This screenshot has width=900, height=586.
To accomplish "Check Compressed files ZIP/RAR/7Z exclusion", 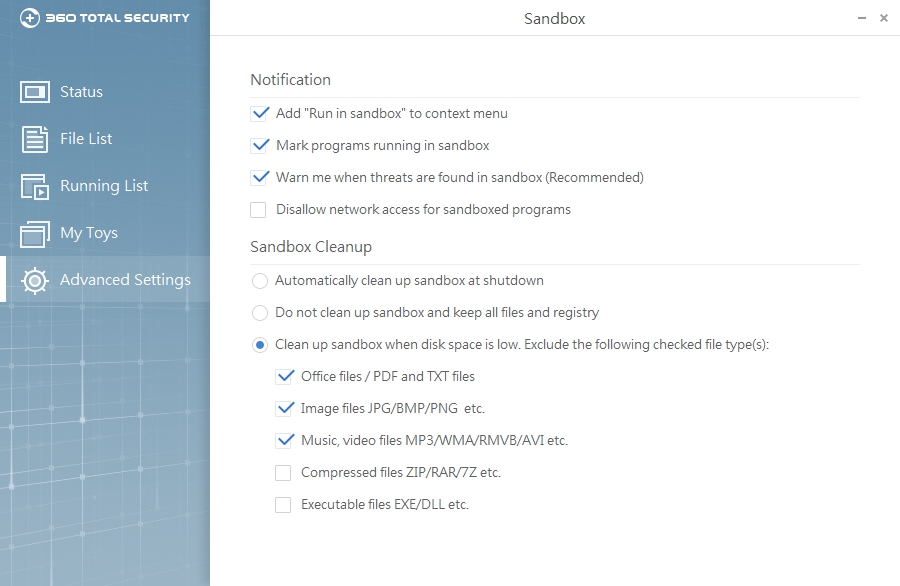I will 284,473.
